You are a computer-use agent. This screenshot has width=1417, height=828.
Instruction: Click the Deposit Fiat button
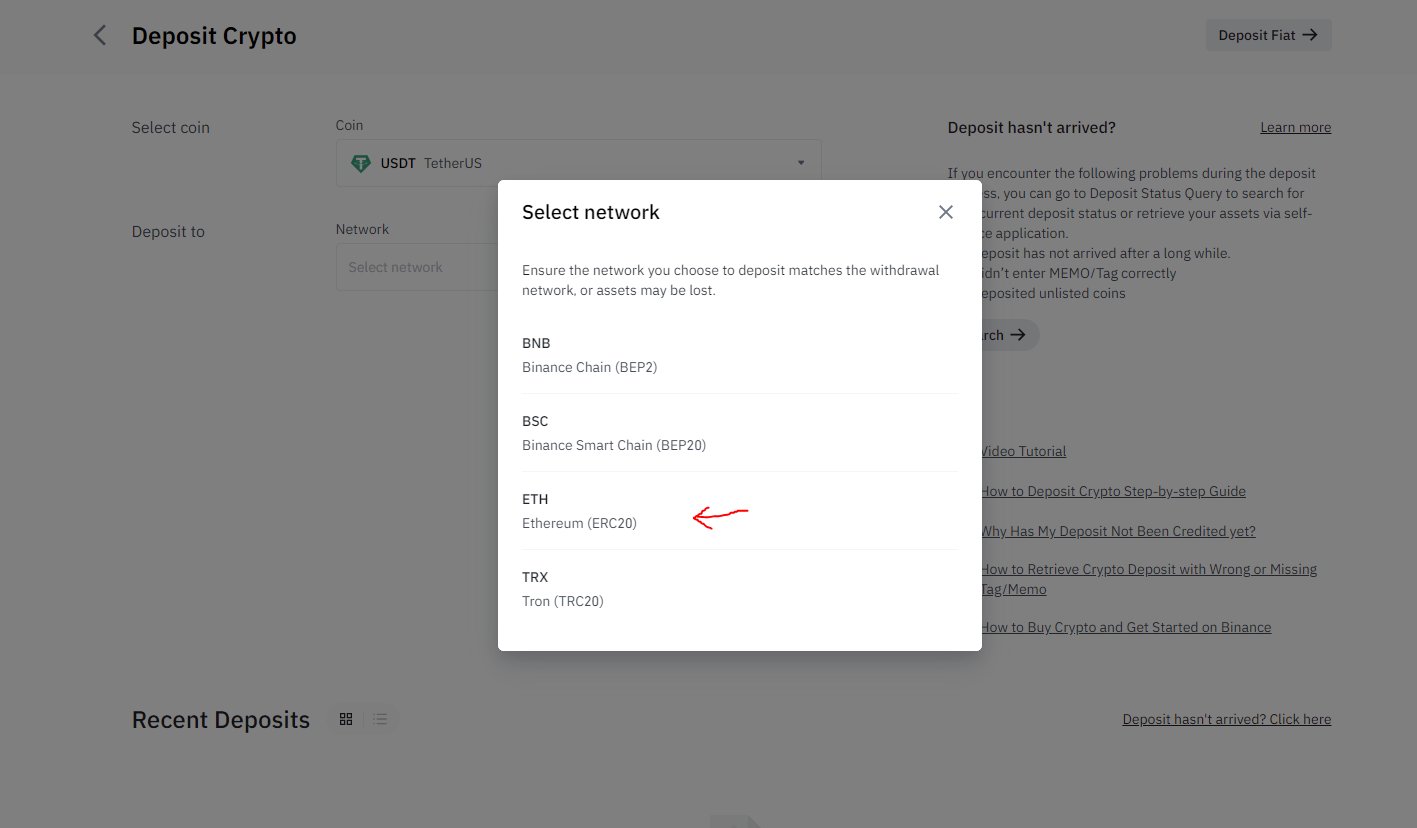[1268, 35]
